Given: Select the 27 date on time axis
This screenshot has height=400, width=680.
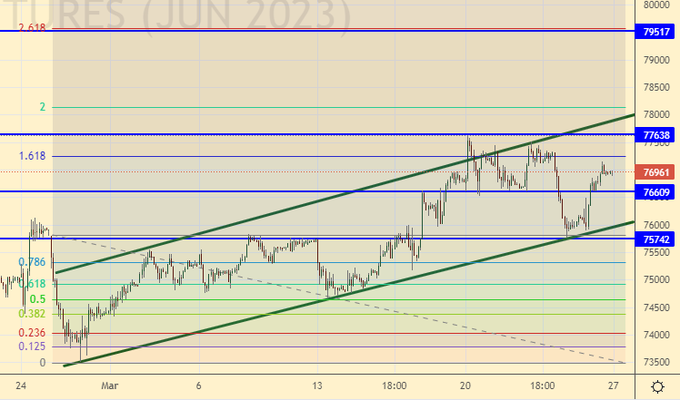Looking at the screenshot, I should click(613, 386).
